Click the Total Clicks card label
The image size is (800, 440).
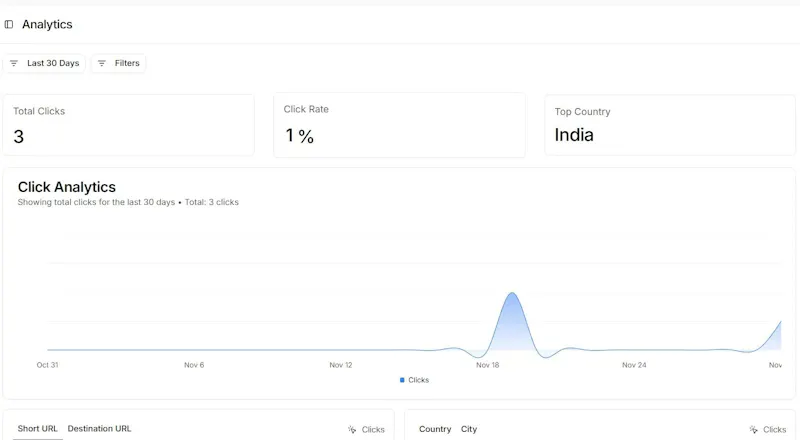[39, 111]
